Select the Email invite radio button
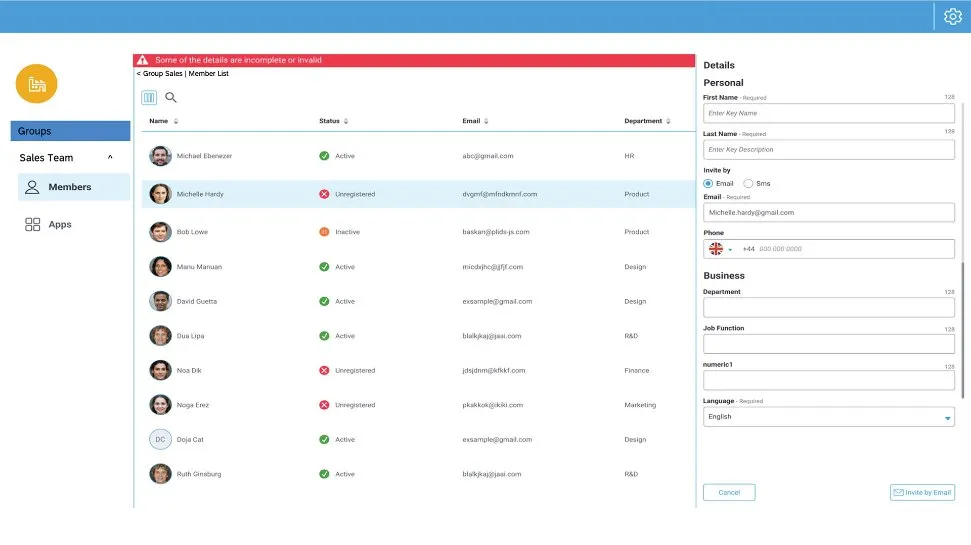This screenshot has width=971, height=545. tap(709, 184)
